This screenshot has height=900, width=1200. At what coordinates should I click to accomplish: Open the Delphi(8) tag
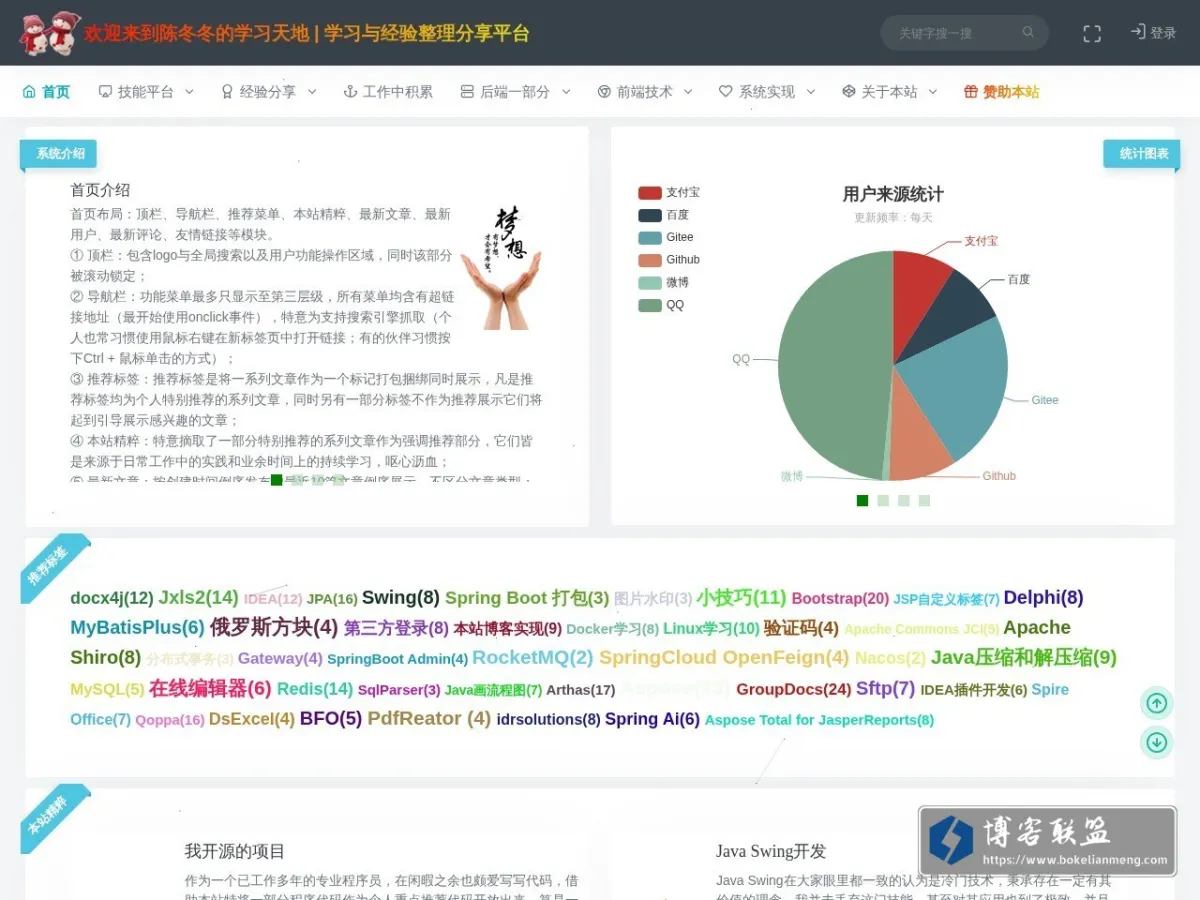point(1043,597)
